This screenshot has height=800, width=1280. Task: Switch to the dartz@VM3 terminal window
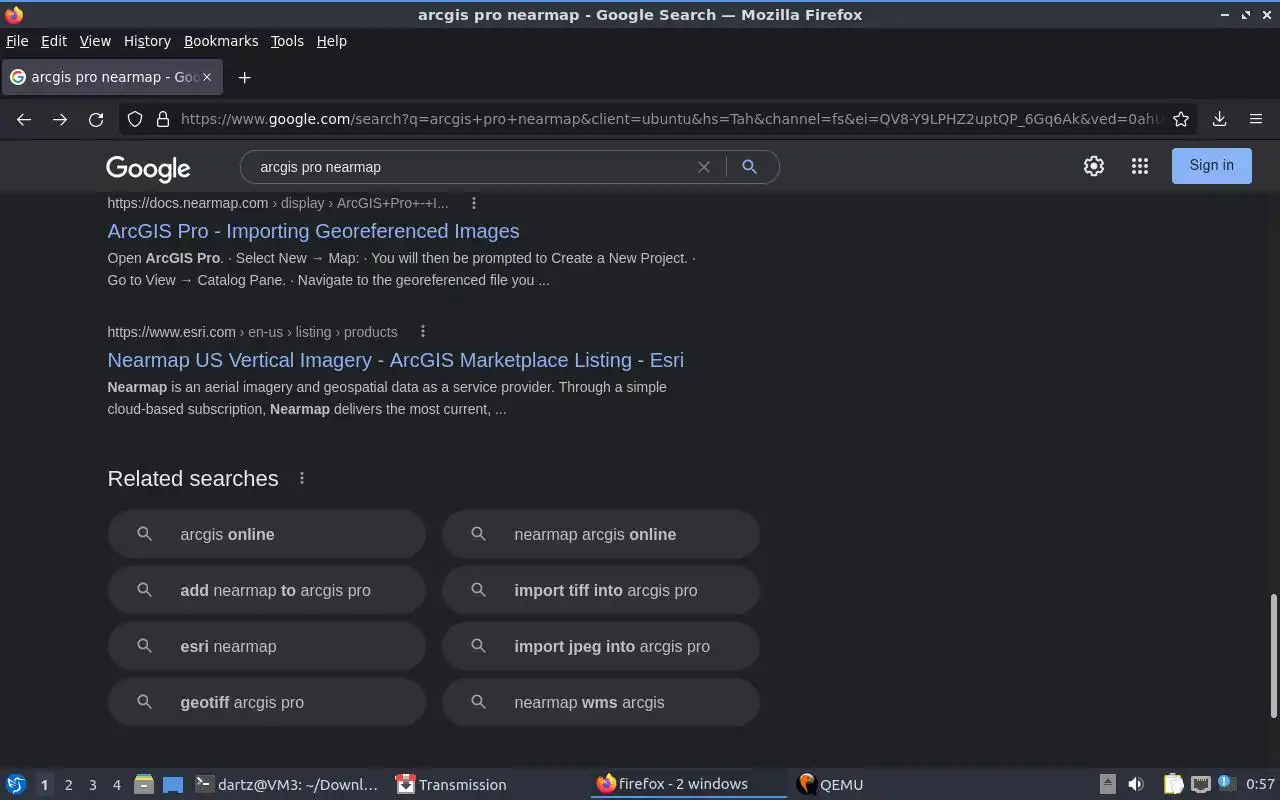[287, 784]
